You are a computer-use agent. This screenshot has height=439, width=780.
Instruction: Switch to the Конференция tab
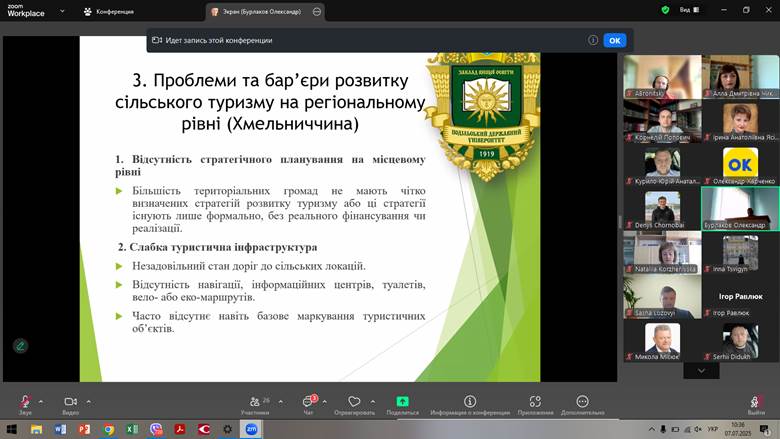pos(108,11)
